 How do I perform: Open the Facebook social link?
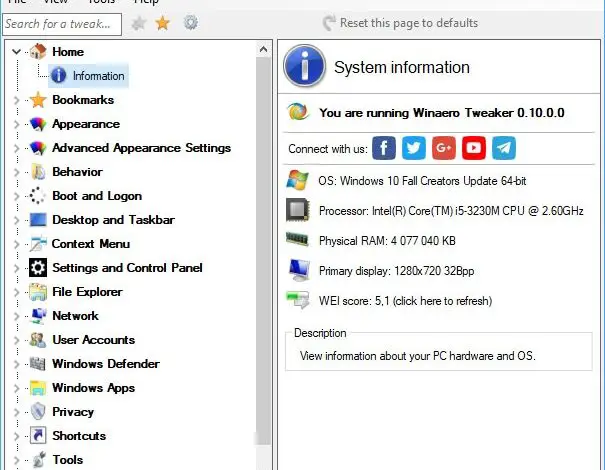384,148
